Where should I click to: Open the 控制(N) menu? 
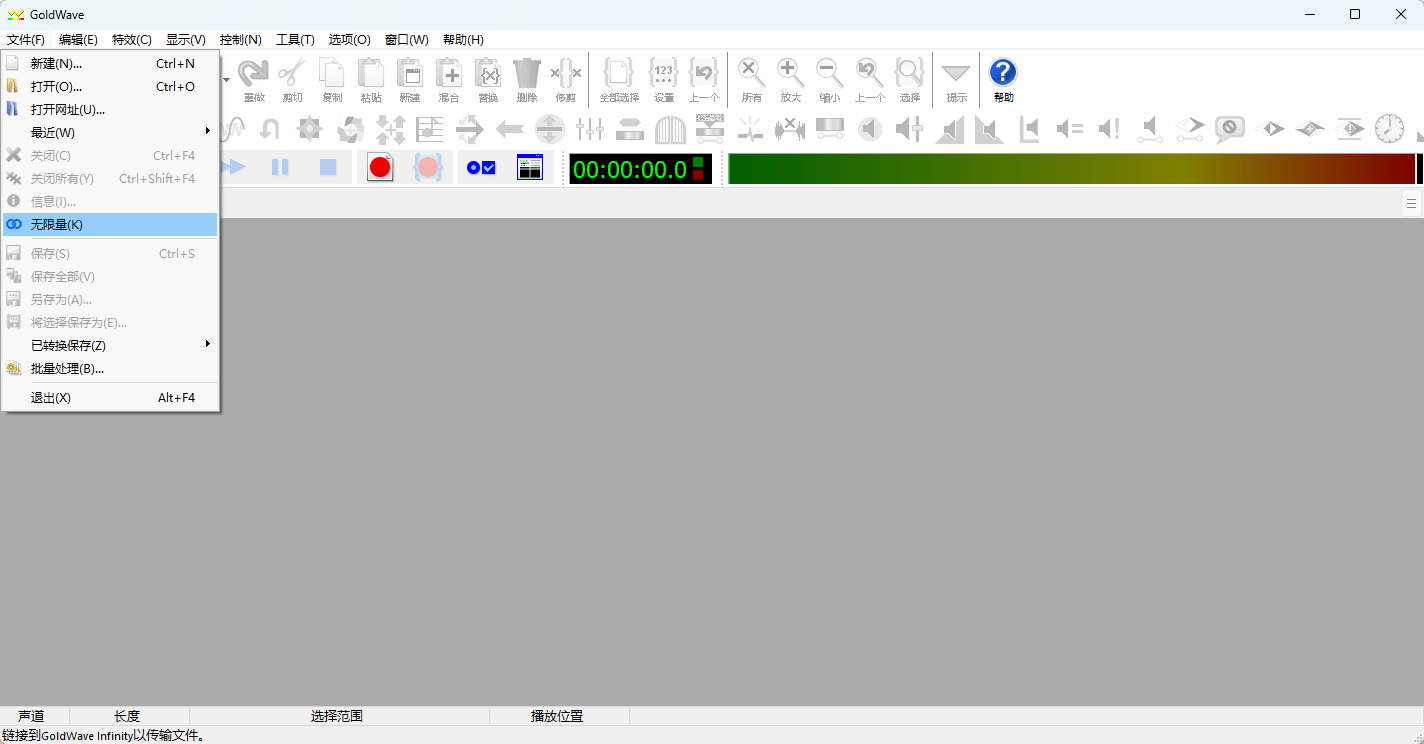(x=241, y=40)
